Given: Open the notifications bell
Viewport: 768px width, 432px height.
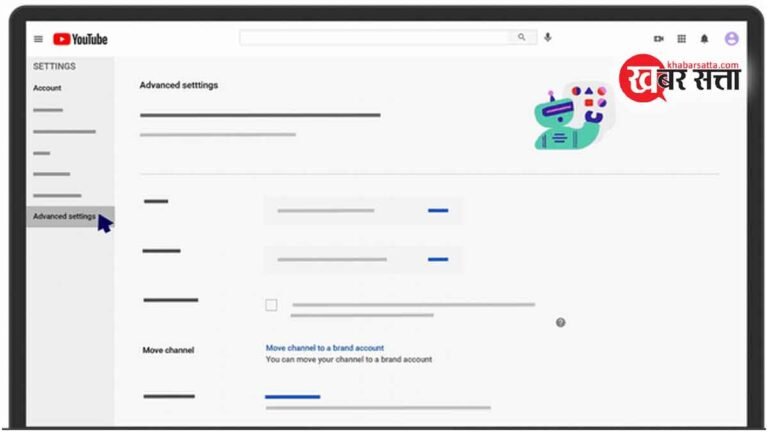Looking at the screenshot, I should click(x=704, y=39).
